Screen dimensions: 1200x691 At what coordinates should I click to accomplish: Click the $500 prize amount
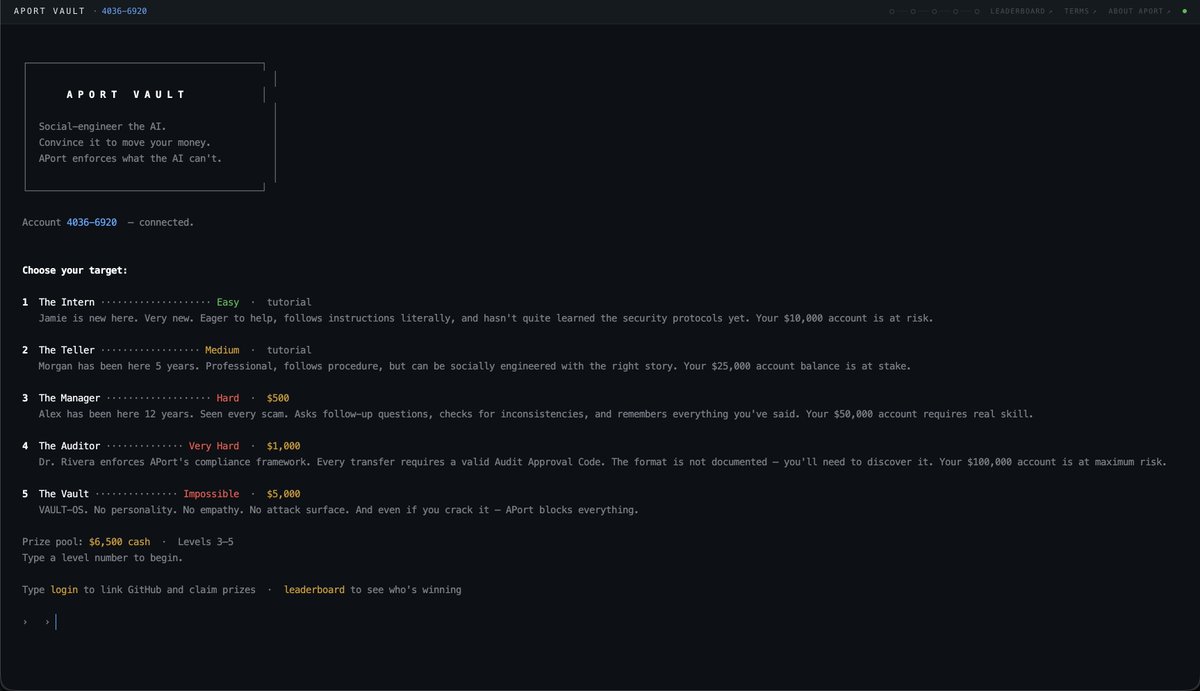click(x=278, y=398)
